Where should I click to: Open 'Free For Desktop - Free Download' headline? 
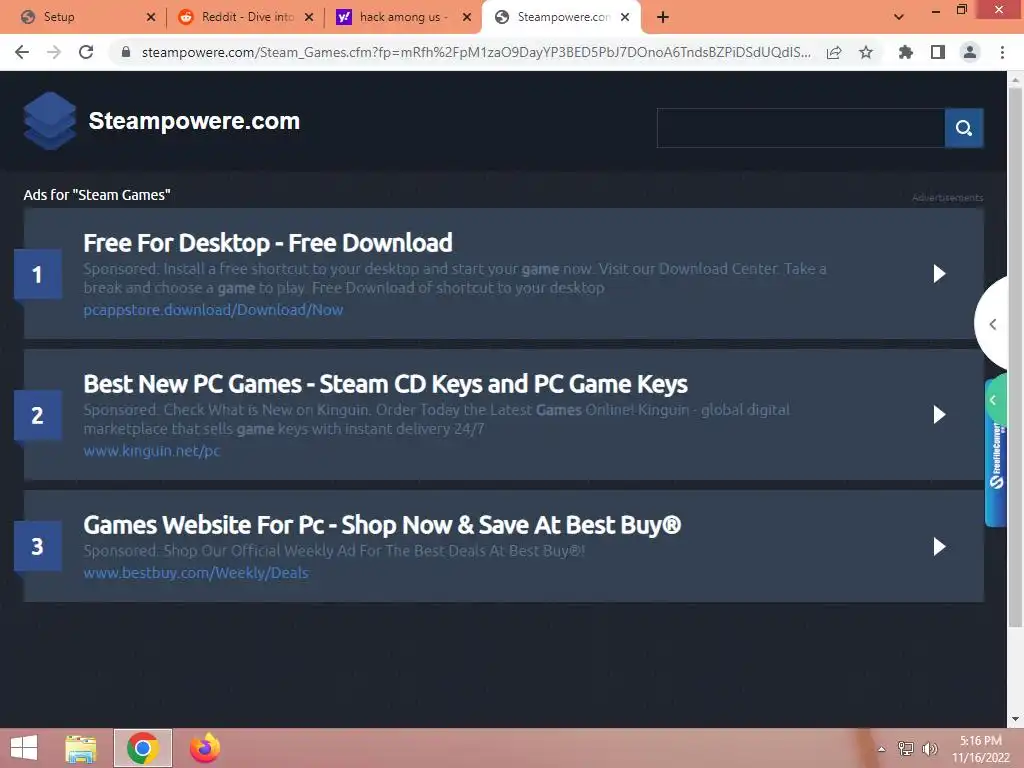pyautogui.click(x=268, y=243)
